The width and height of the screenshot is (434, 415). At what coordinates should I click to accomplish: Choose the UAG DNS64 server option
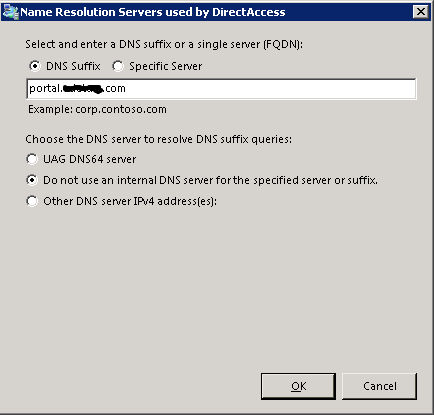pyautogui.click(x=32, y=159)
